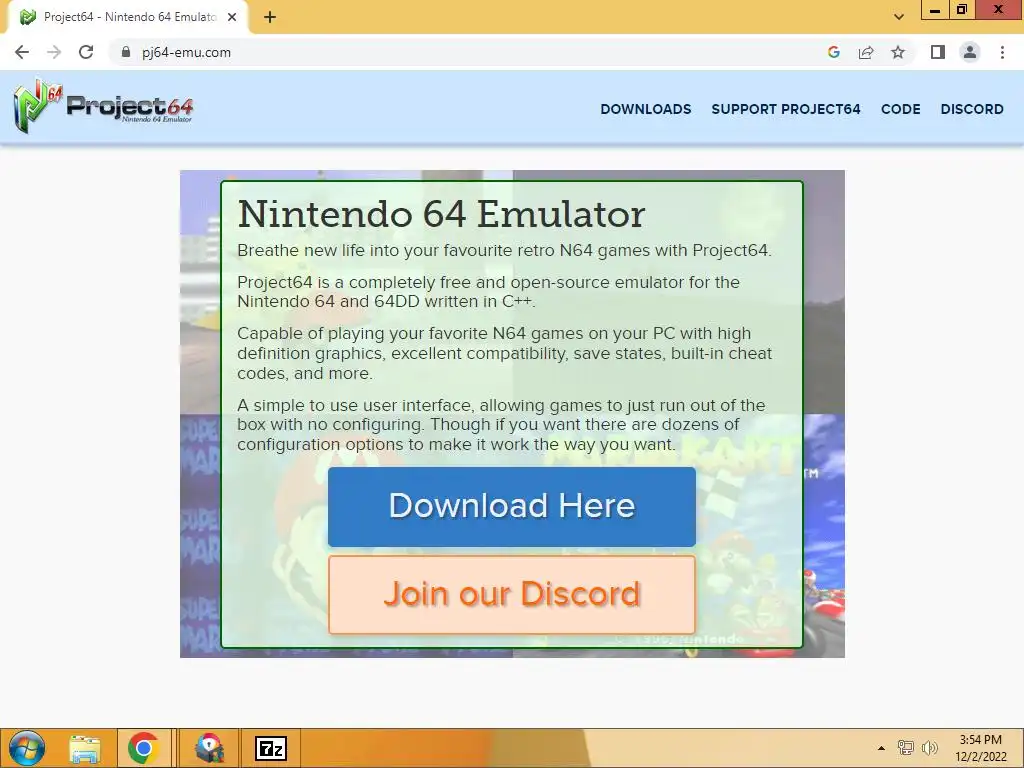Open Chrome three-dot menu
Image resolution: width=1024 pixels, height=768 pixels.
pos(1002,52)
